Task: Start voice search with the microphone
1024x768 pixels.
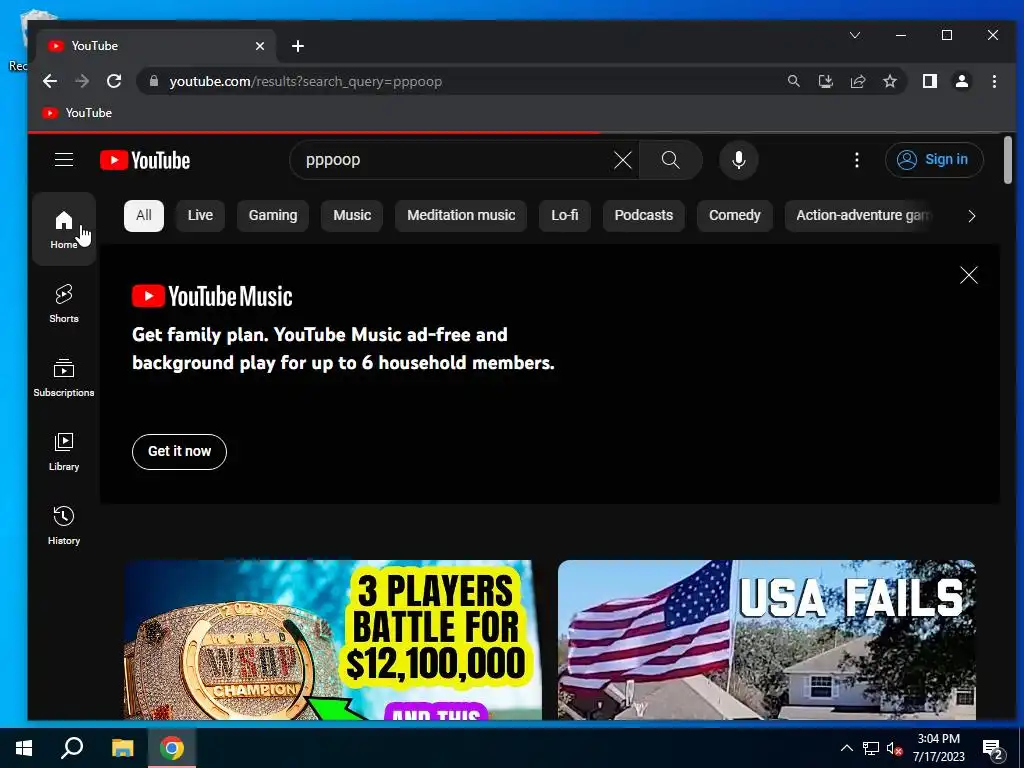Action: pos(739,160)
